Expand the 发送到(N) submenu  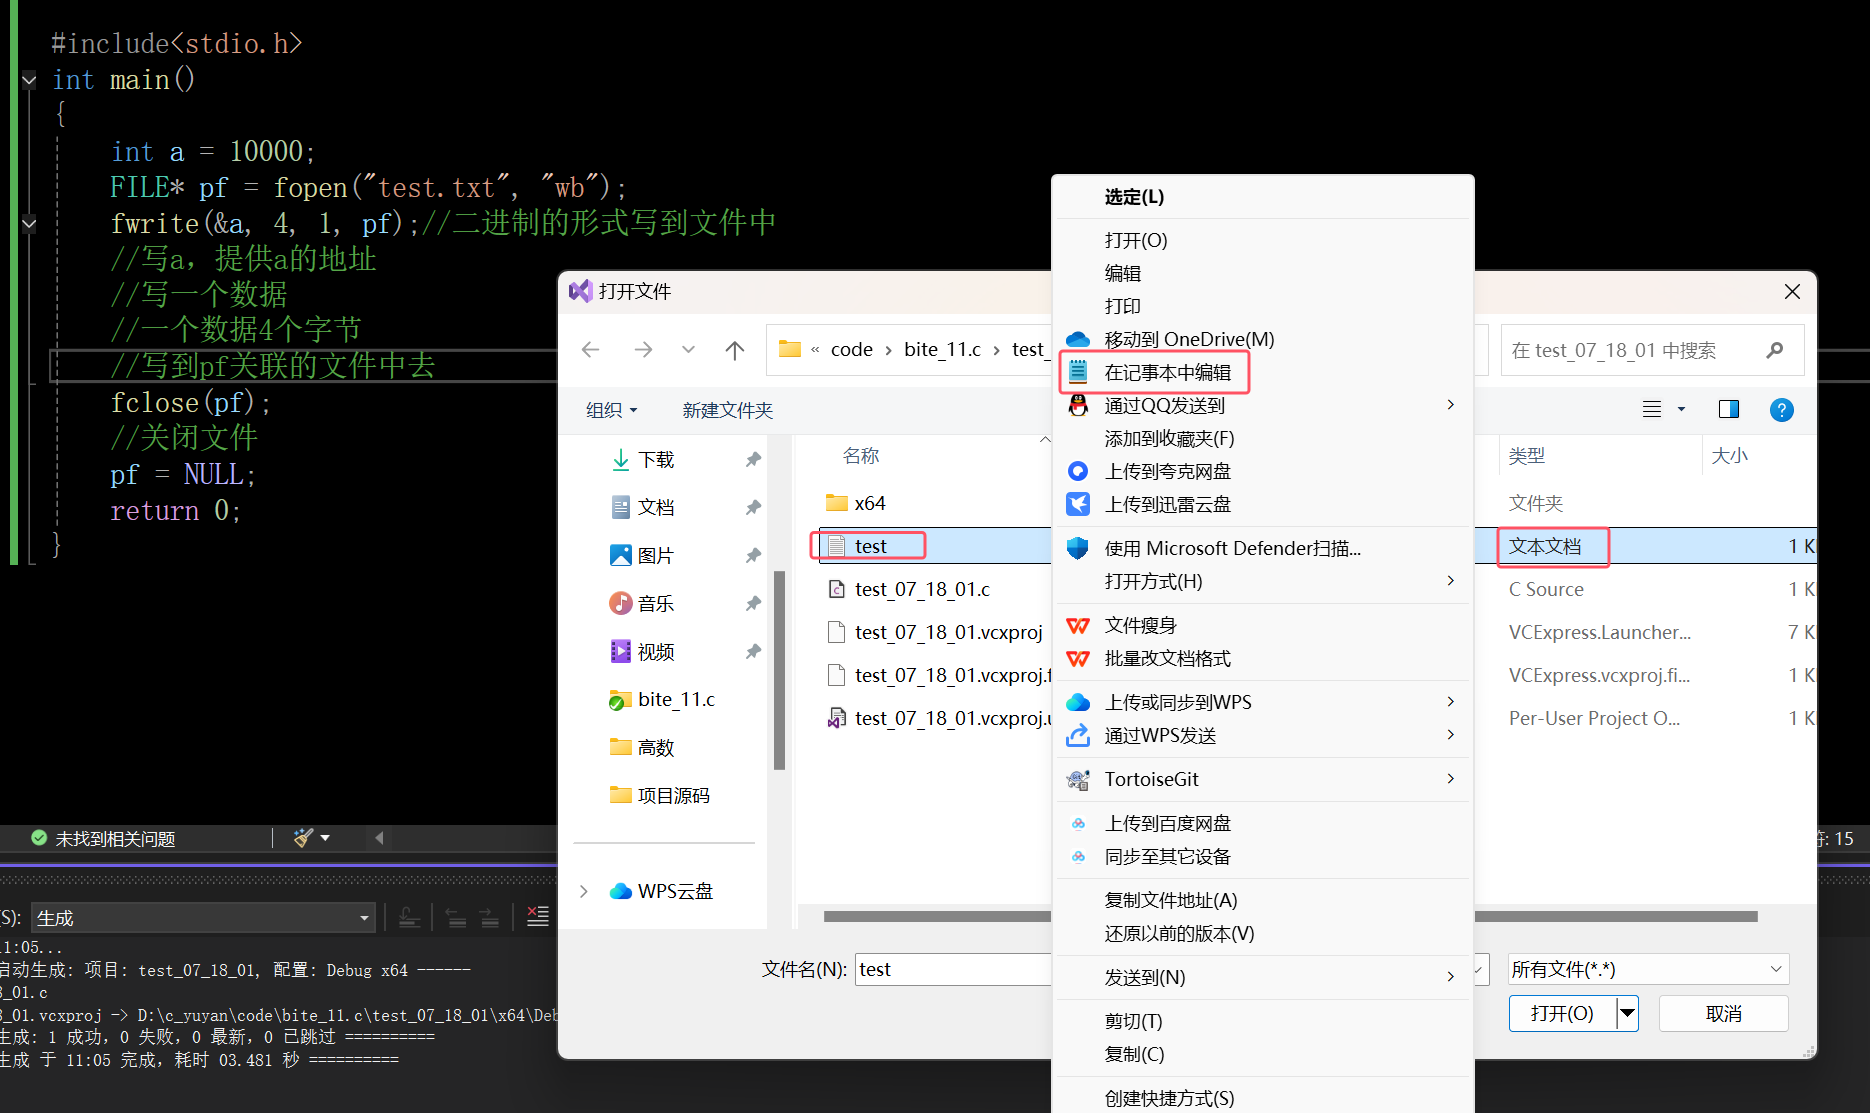(1145, 977)
